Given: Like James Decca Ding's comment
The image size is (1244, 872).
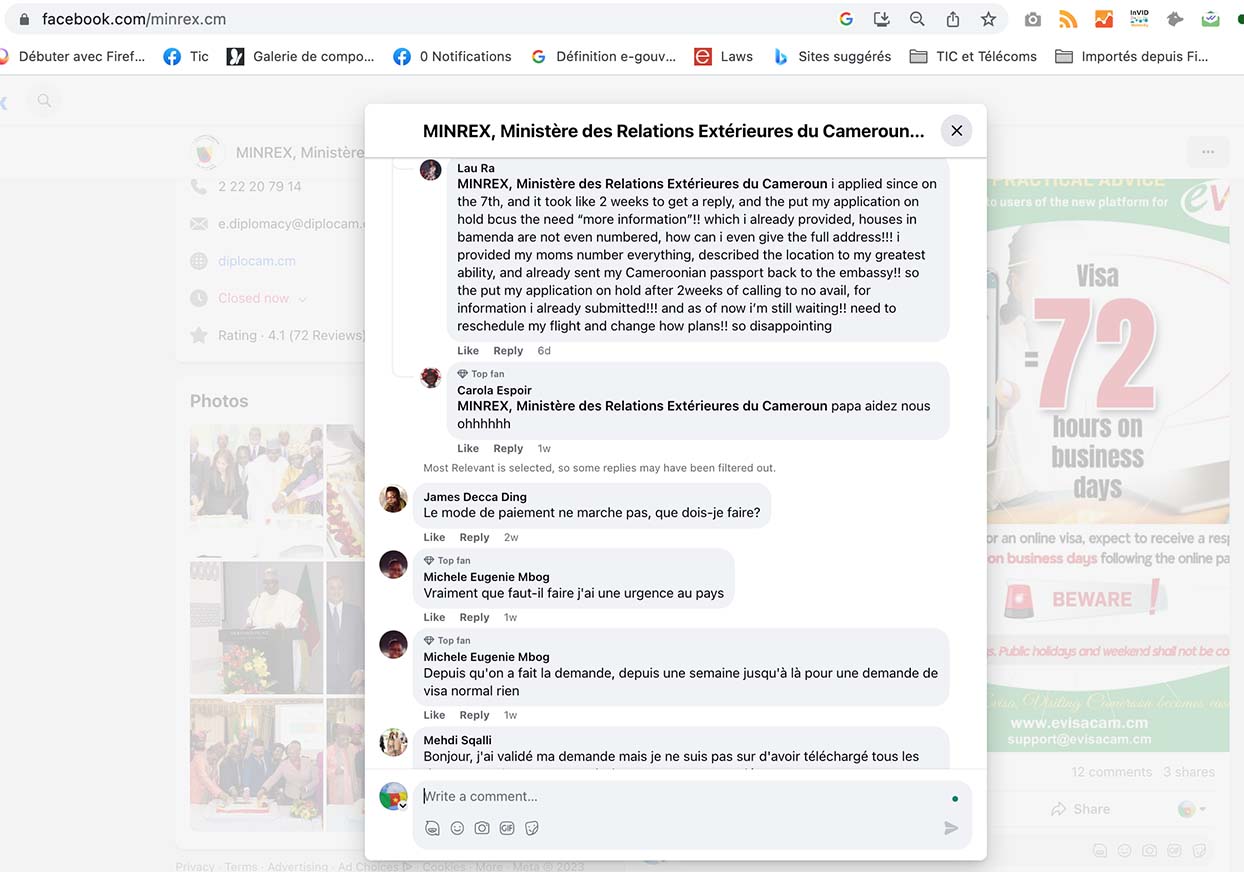Looking at the screenshot, I should (x=434, y=537).
